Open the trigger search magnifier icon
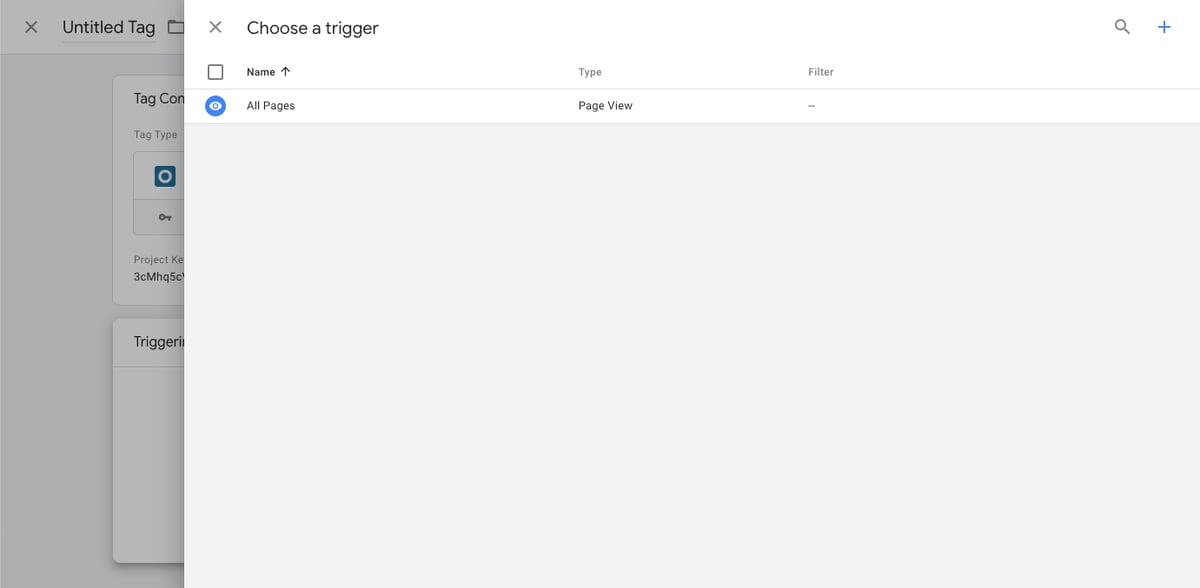 [1122, 27]
